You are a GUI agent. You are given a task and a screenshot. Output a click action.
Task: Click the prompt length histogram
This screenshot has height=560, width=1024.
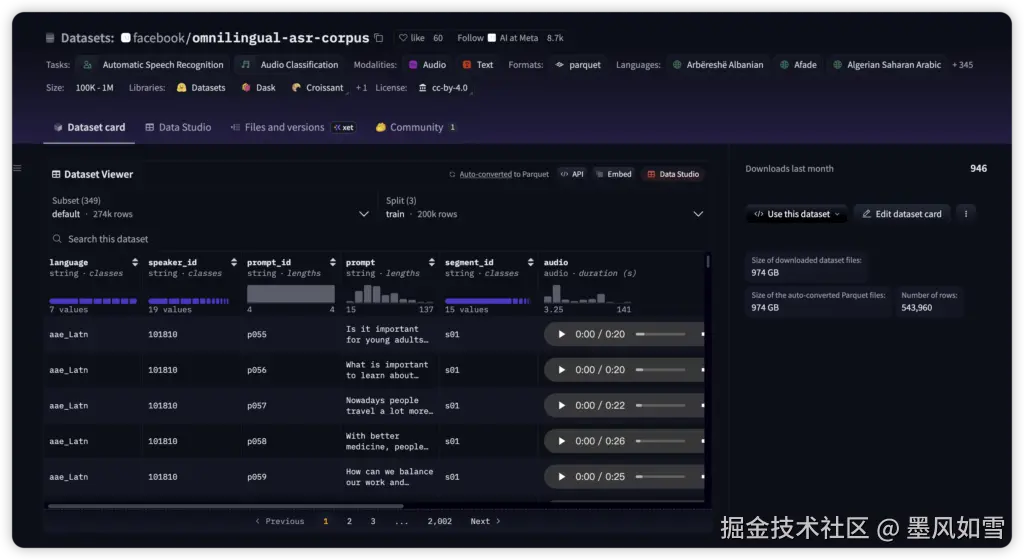[390, 294]
